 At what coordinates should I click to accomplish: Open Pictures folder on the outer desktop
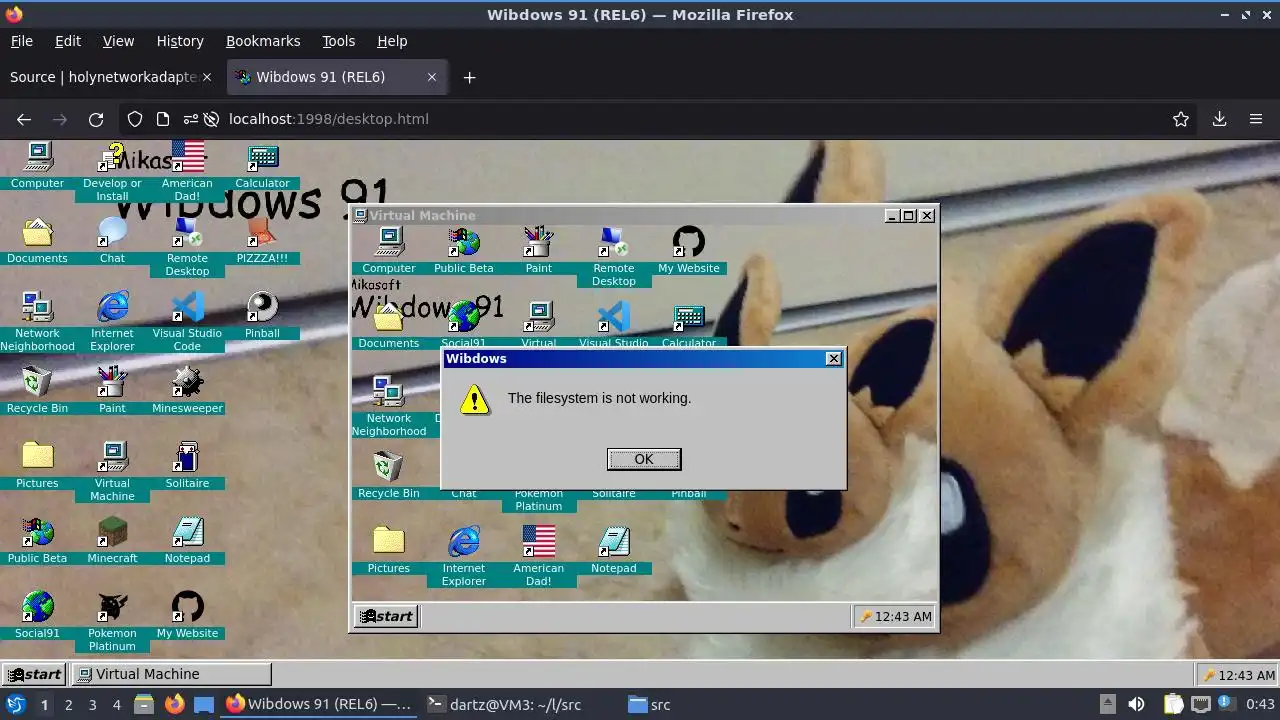coord(37,465)
